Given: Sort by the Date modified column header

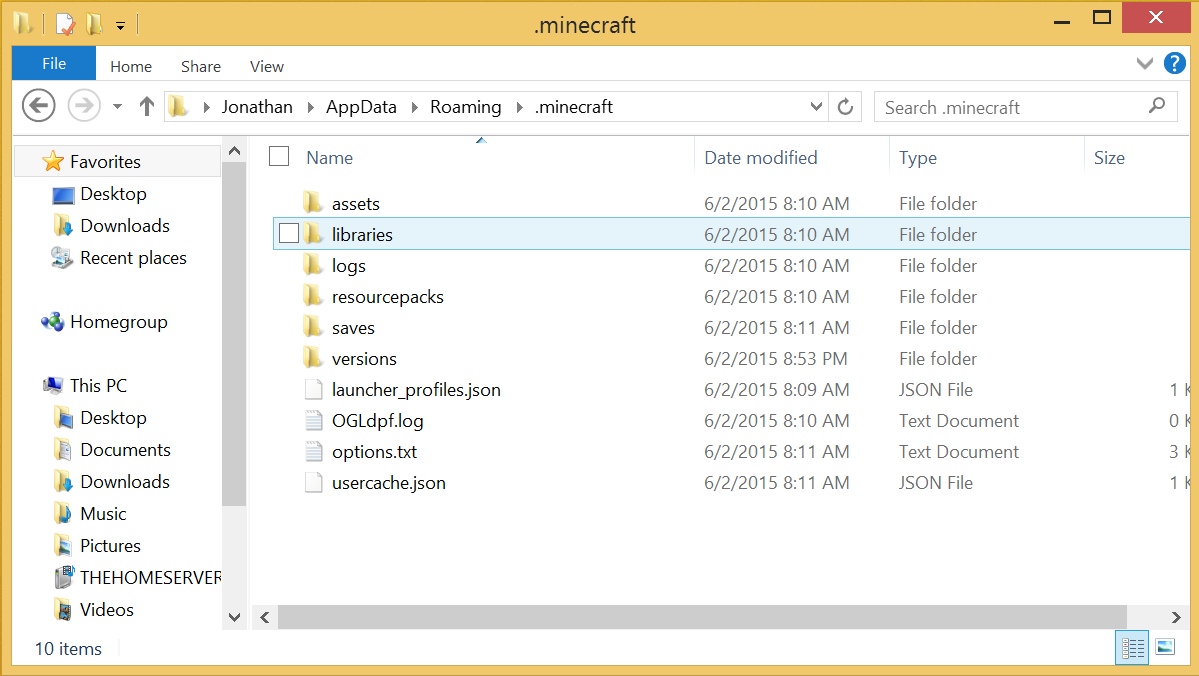Looking at the screenshot, I should (x=760, y=158).
